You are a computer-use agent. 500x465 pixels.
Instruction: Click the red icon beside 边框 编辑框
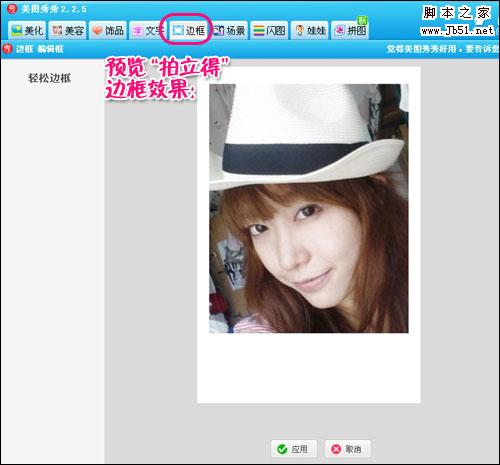(x=7, y=49)
